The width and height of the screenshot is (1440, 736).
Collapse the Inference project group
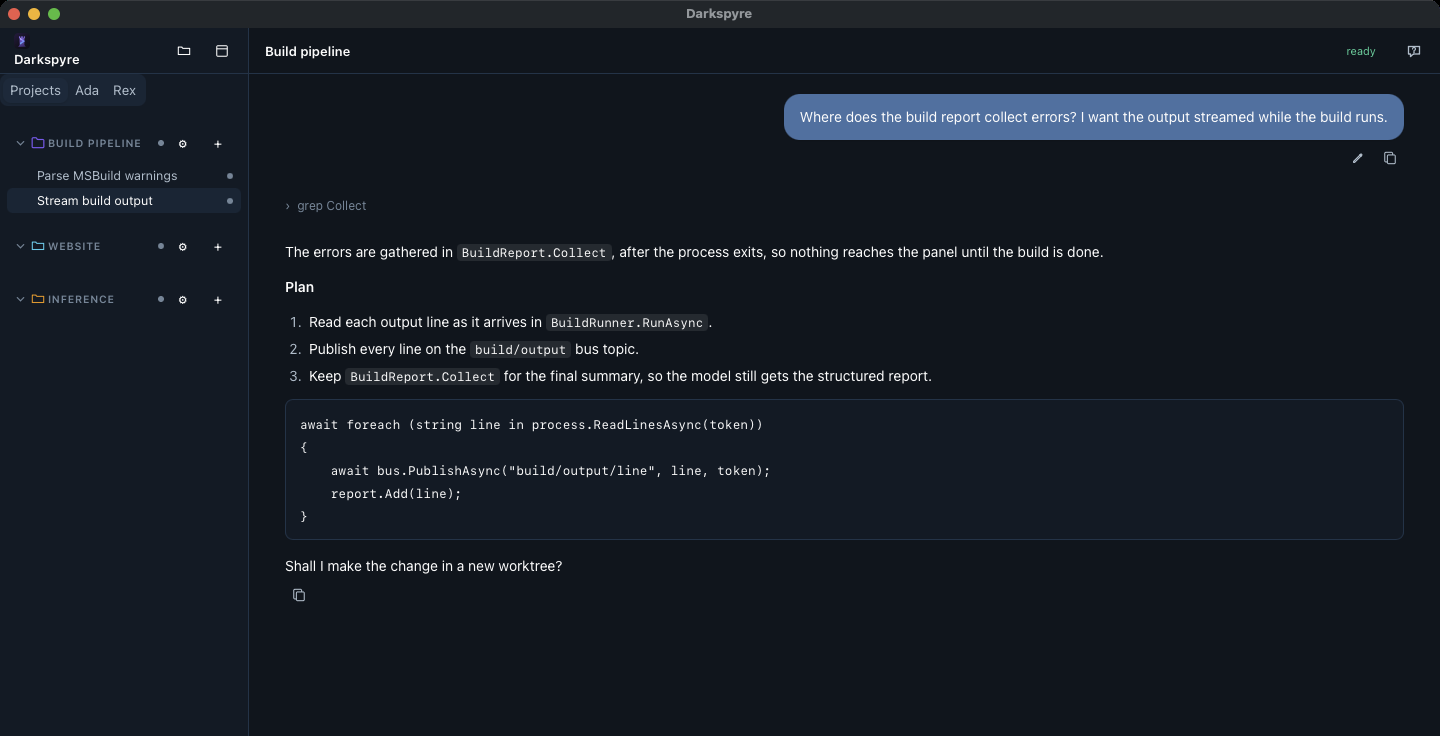coord(20,299)
